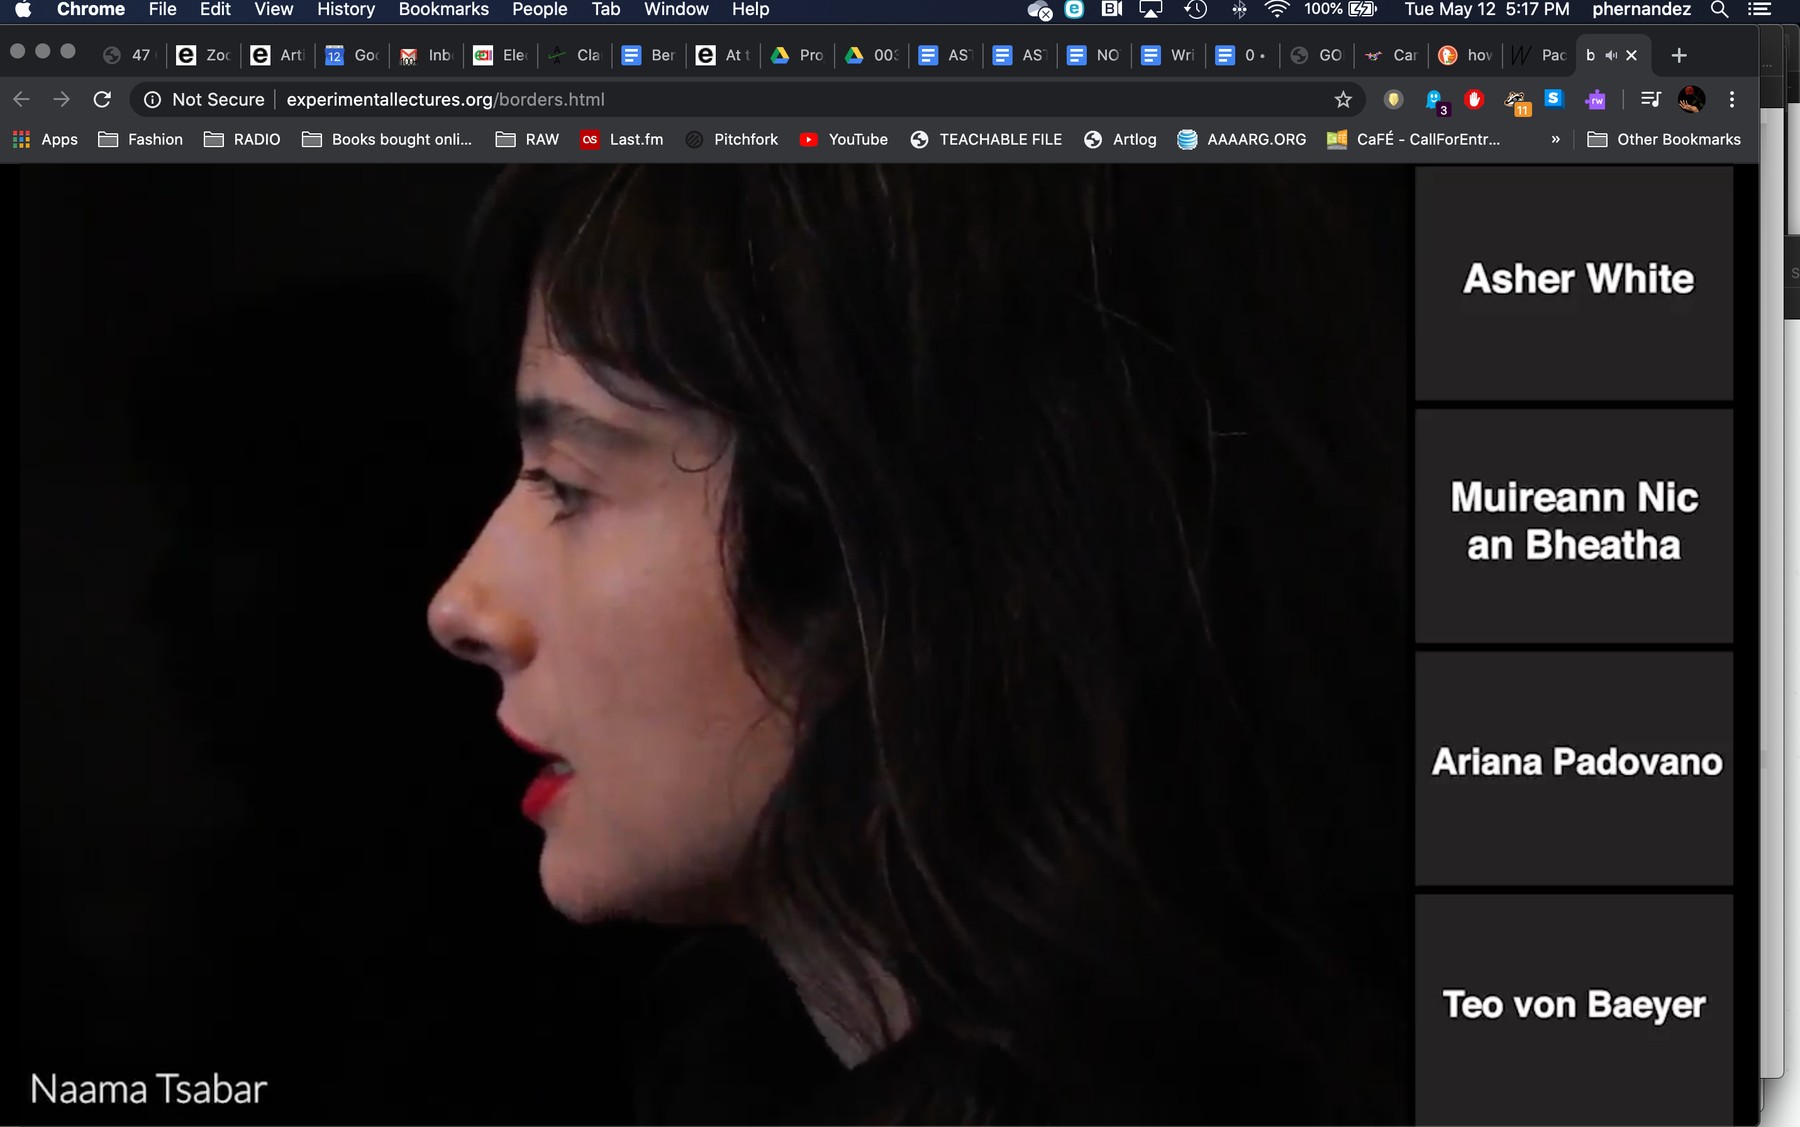Go forward to next page
Image resolution: width=1800 pixels, height=1127 pixels.
(62, 99)
